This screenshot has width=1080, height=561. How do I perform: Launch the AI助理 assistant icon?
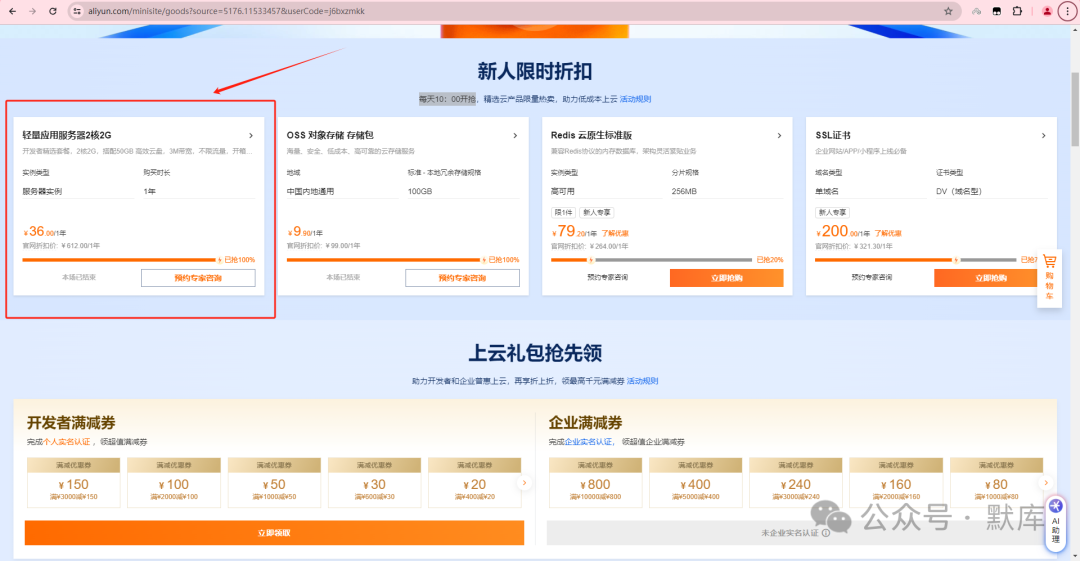point(1055,524)
